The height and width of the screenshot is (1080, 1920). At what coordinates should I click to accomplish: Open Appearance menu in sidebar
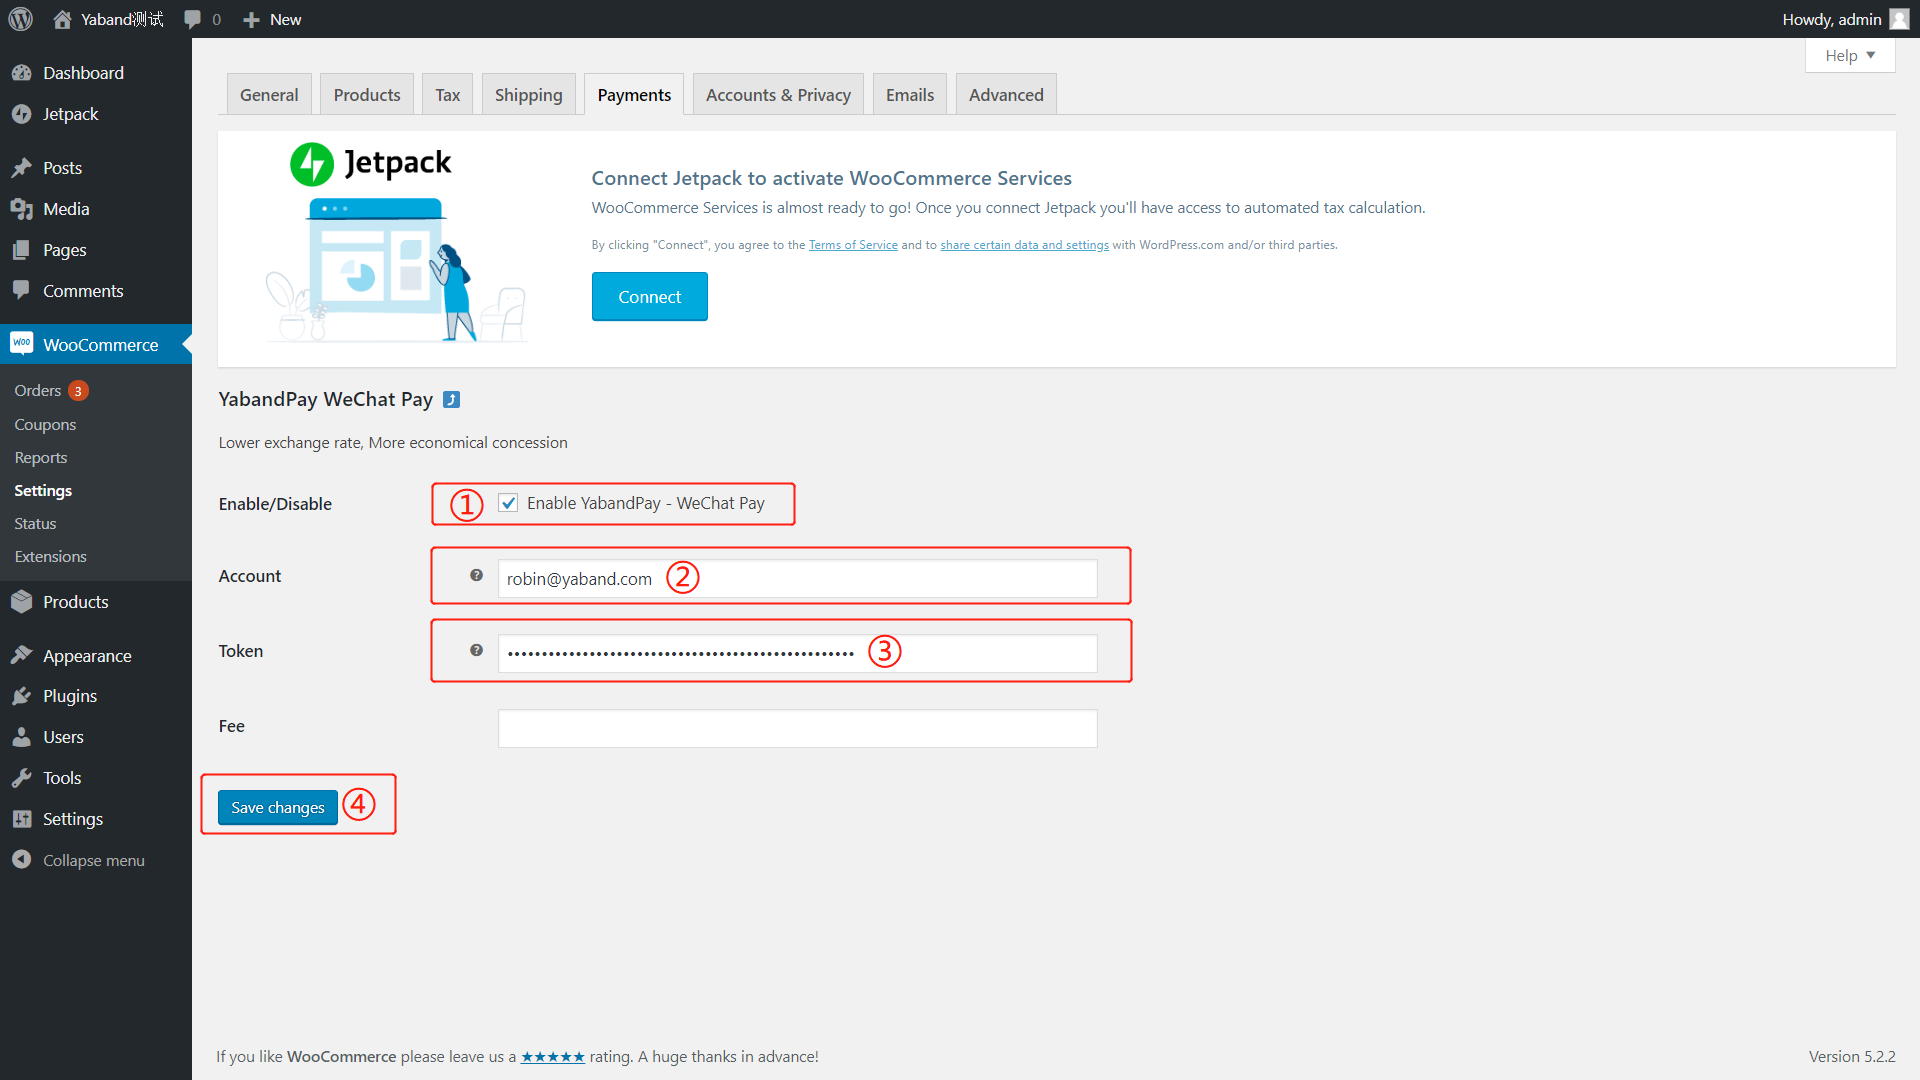87,656
